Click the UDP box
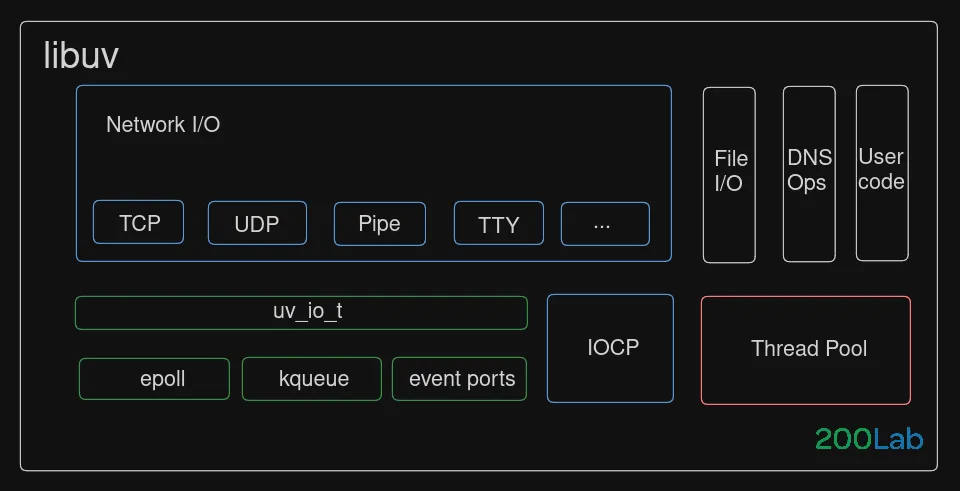 point(257,223)
